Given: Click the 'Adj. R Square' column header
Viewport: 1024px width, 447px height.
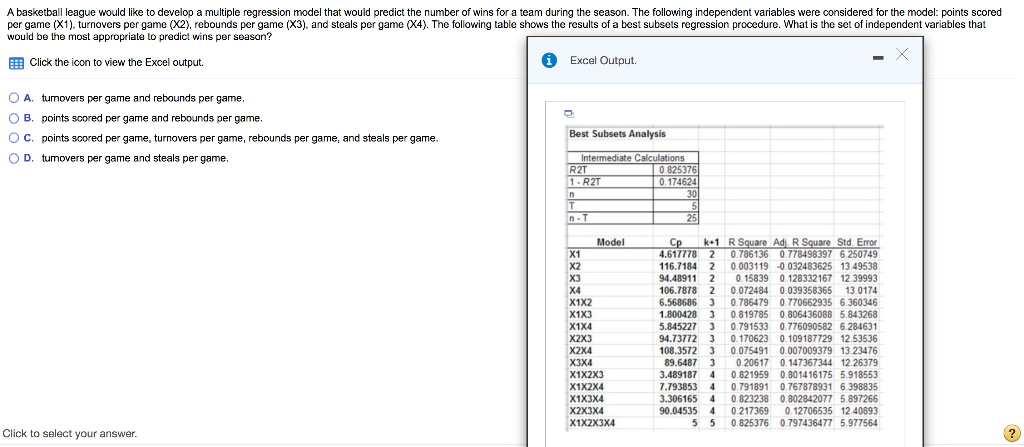Looking at the screenshot, I should (x=803, y=242).
